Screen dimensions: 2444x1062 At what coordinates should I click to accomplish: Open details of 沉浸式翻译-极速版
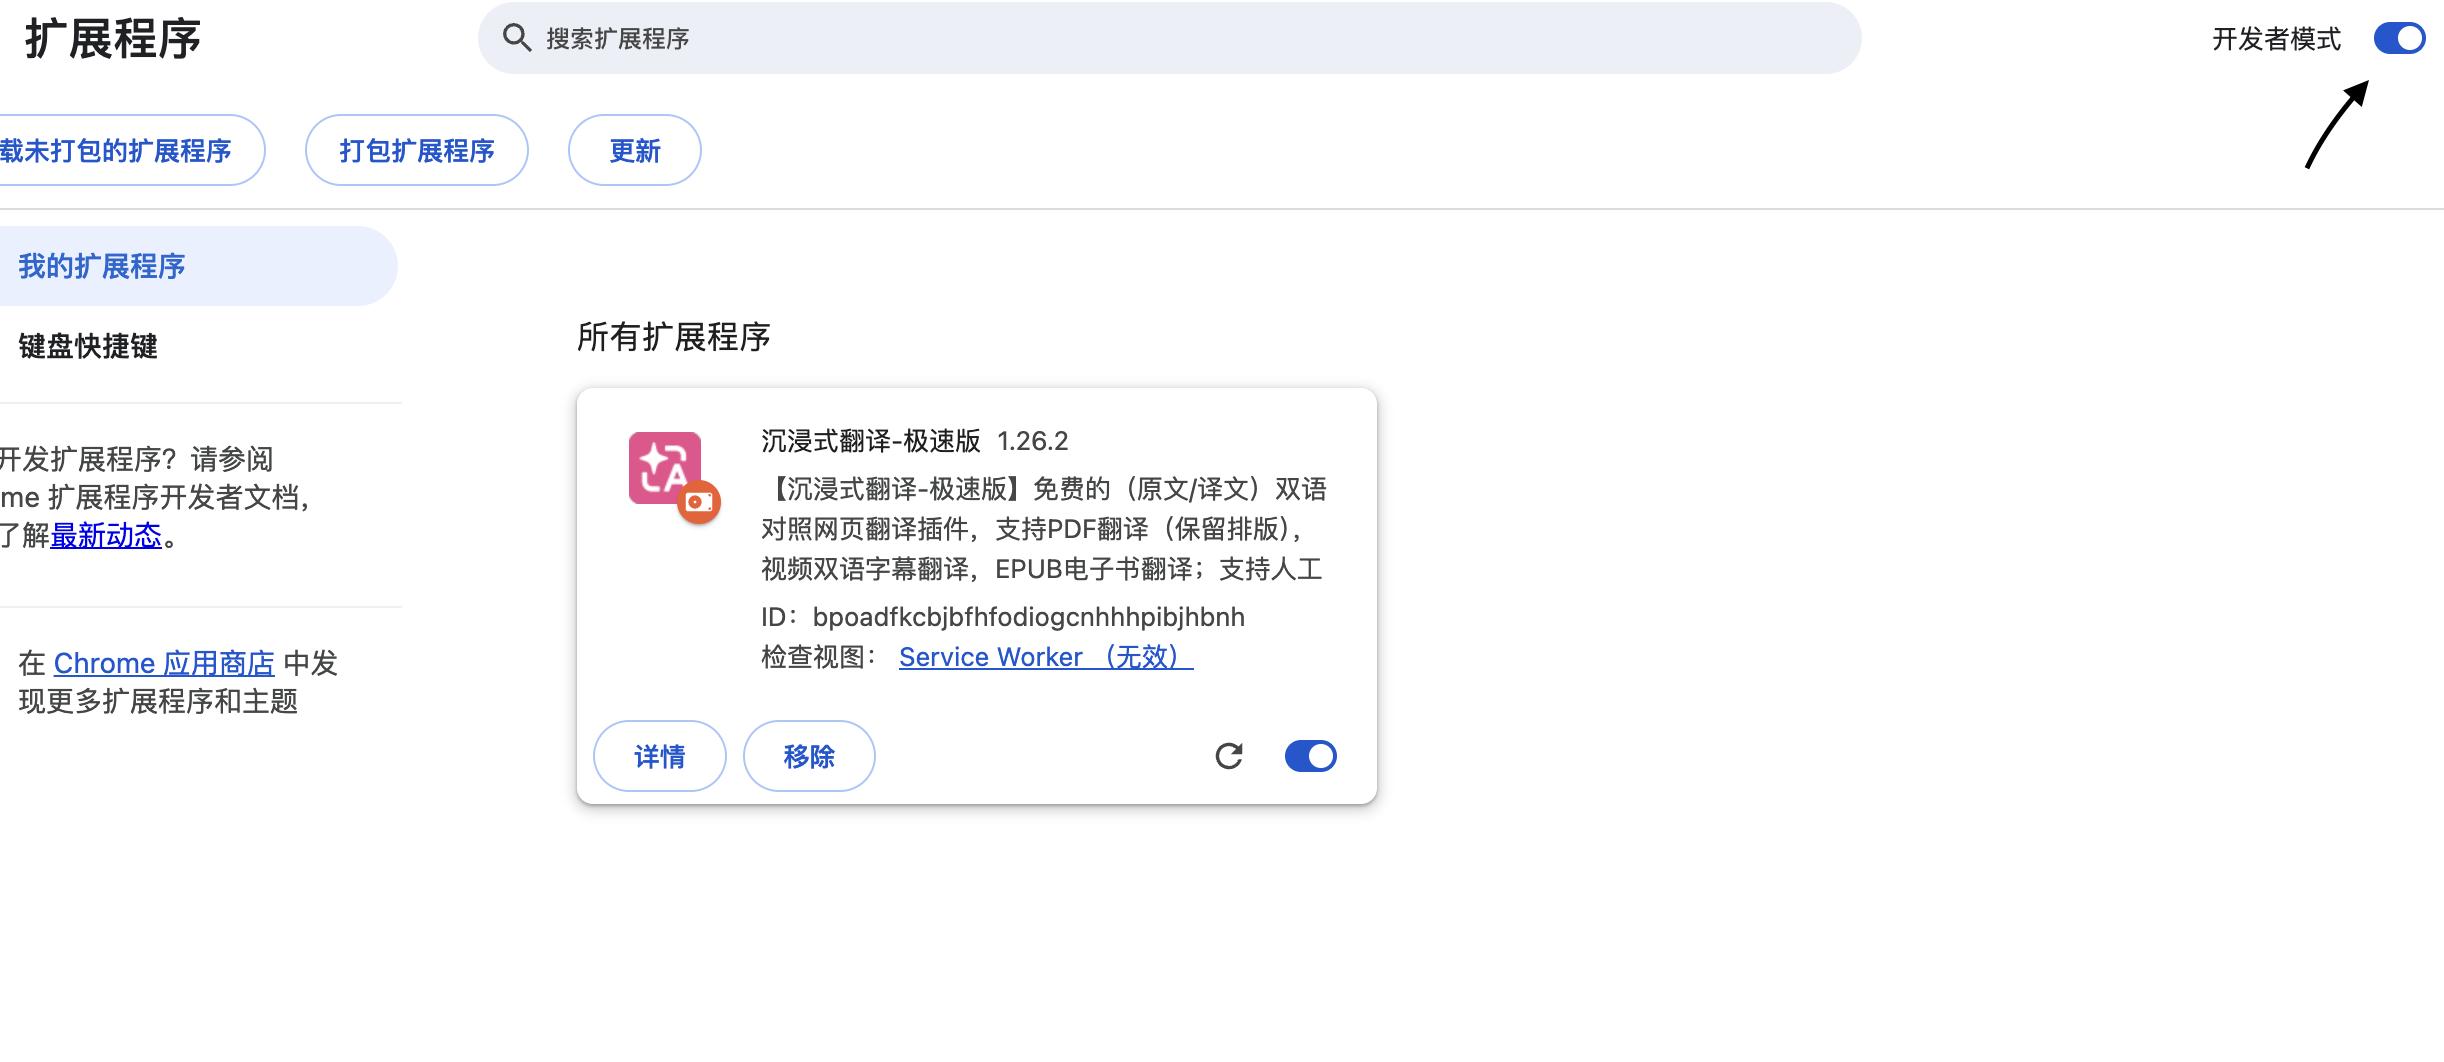659,756
